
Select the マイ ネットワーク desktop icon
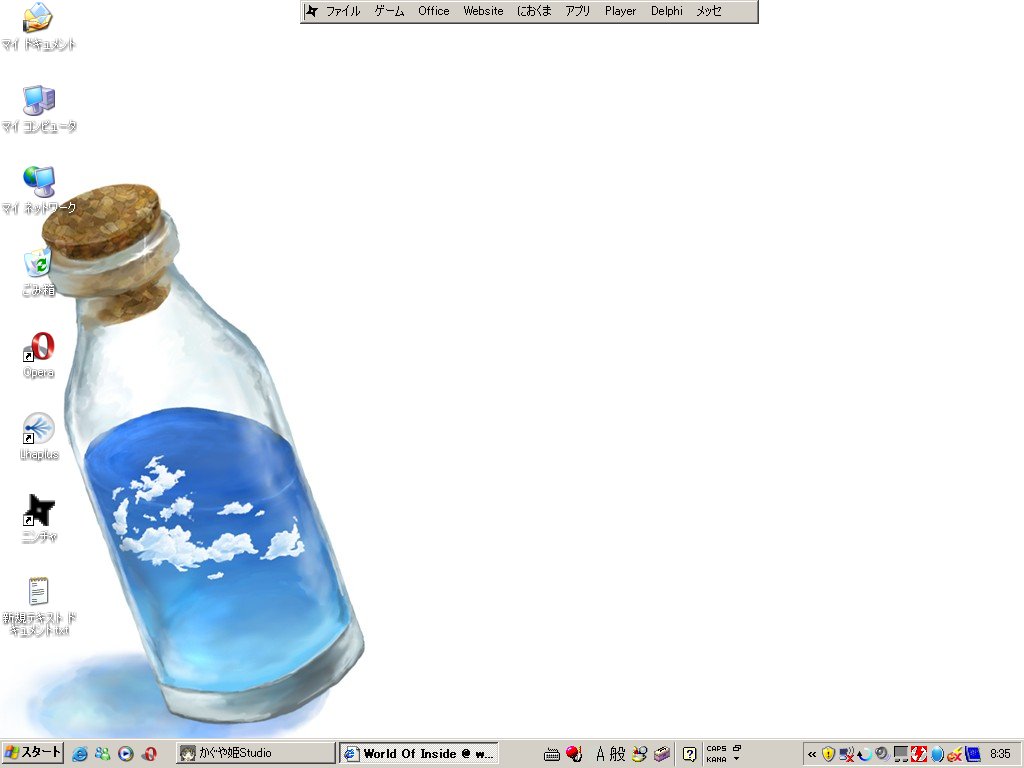click(x=39, y=190)
